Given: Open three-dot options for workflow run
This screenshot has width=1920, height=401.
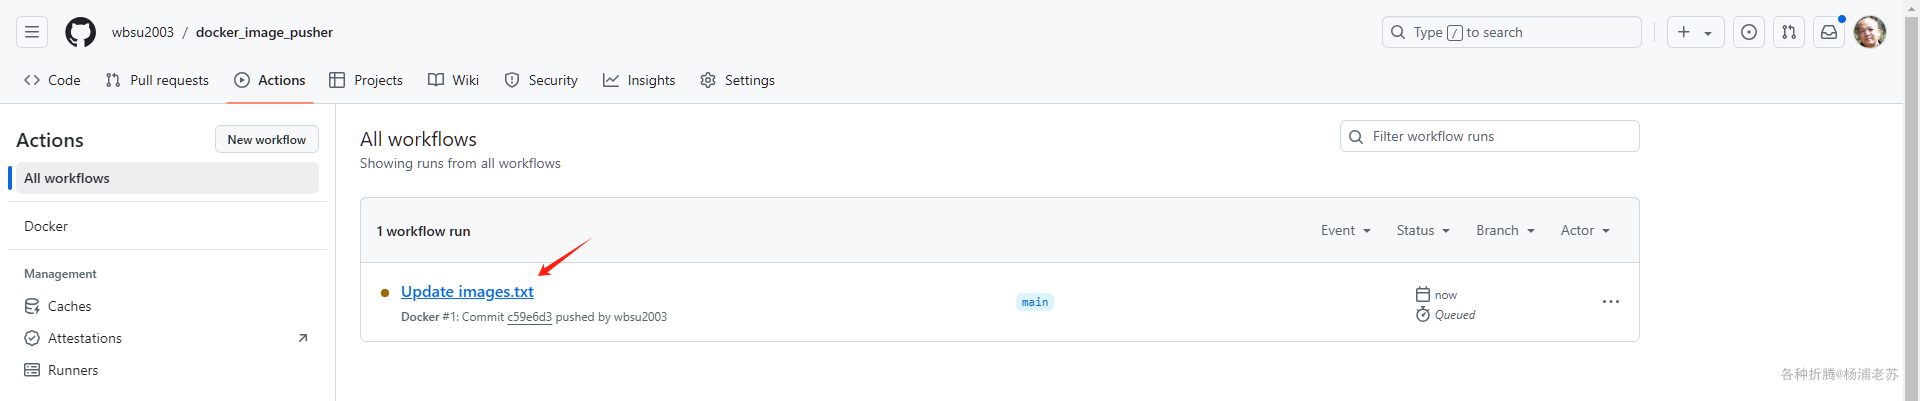Looking at the screenshot, I should point(1611,302).
